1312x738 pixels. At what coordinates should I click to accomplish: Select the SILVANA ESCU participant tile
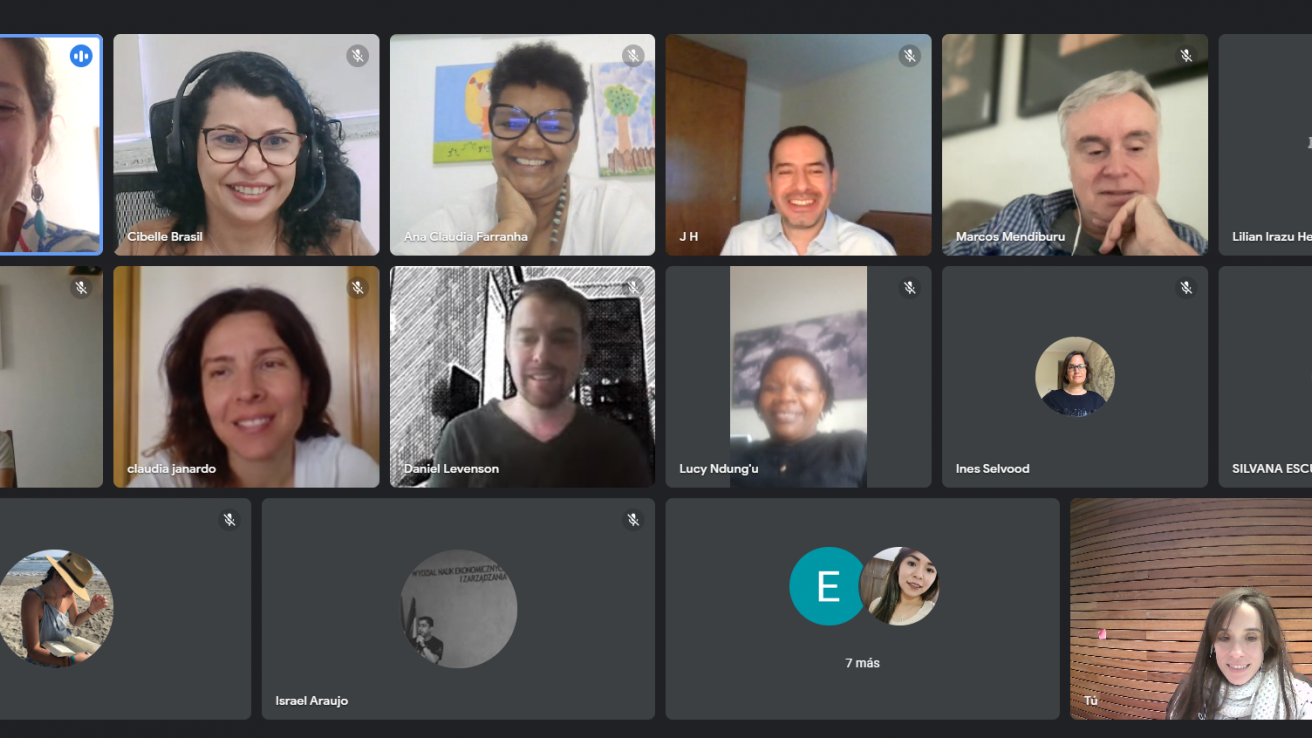1265,377
